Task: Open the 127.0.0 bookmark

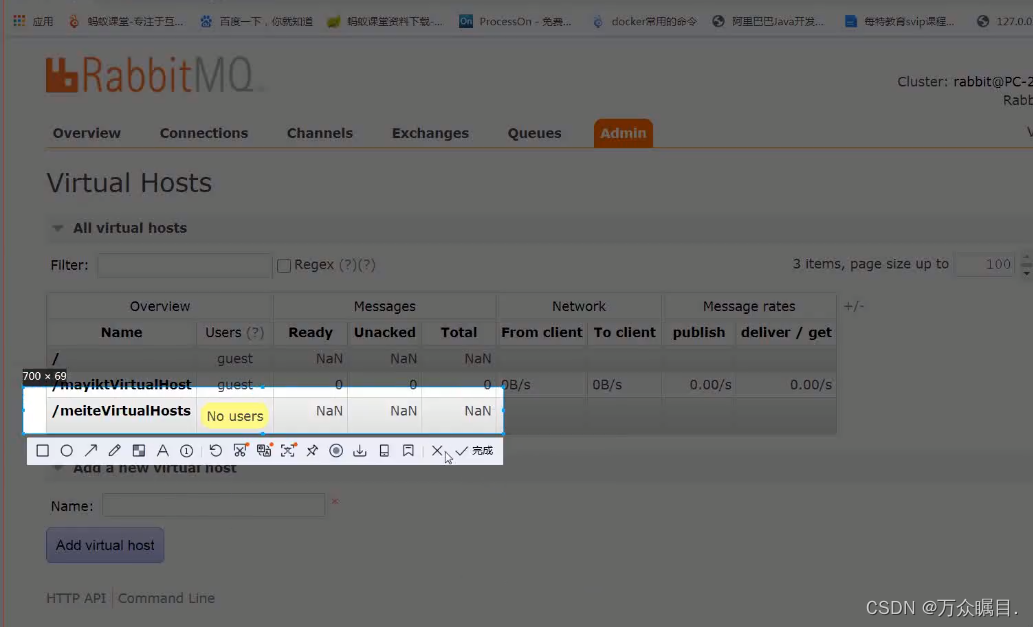Action: pyautogui.click(x=1004, y=21)
